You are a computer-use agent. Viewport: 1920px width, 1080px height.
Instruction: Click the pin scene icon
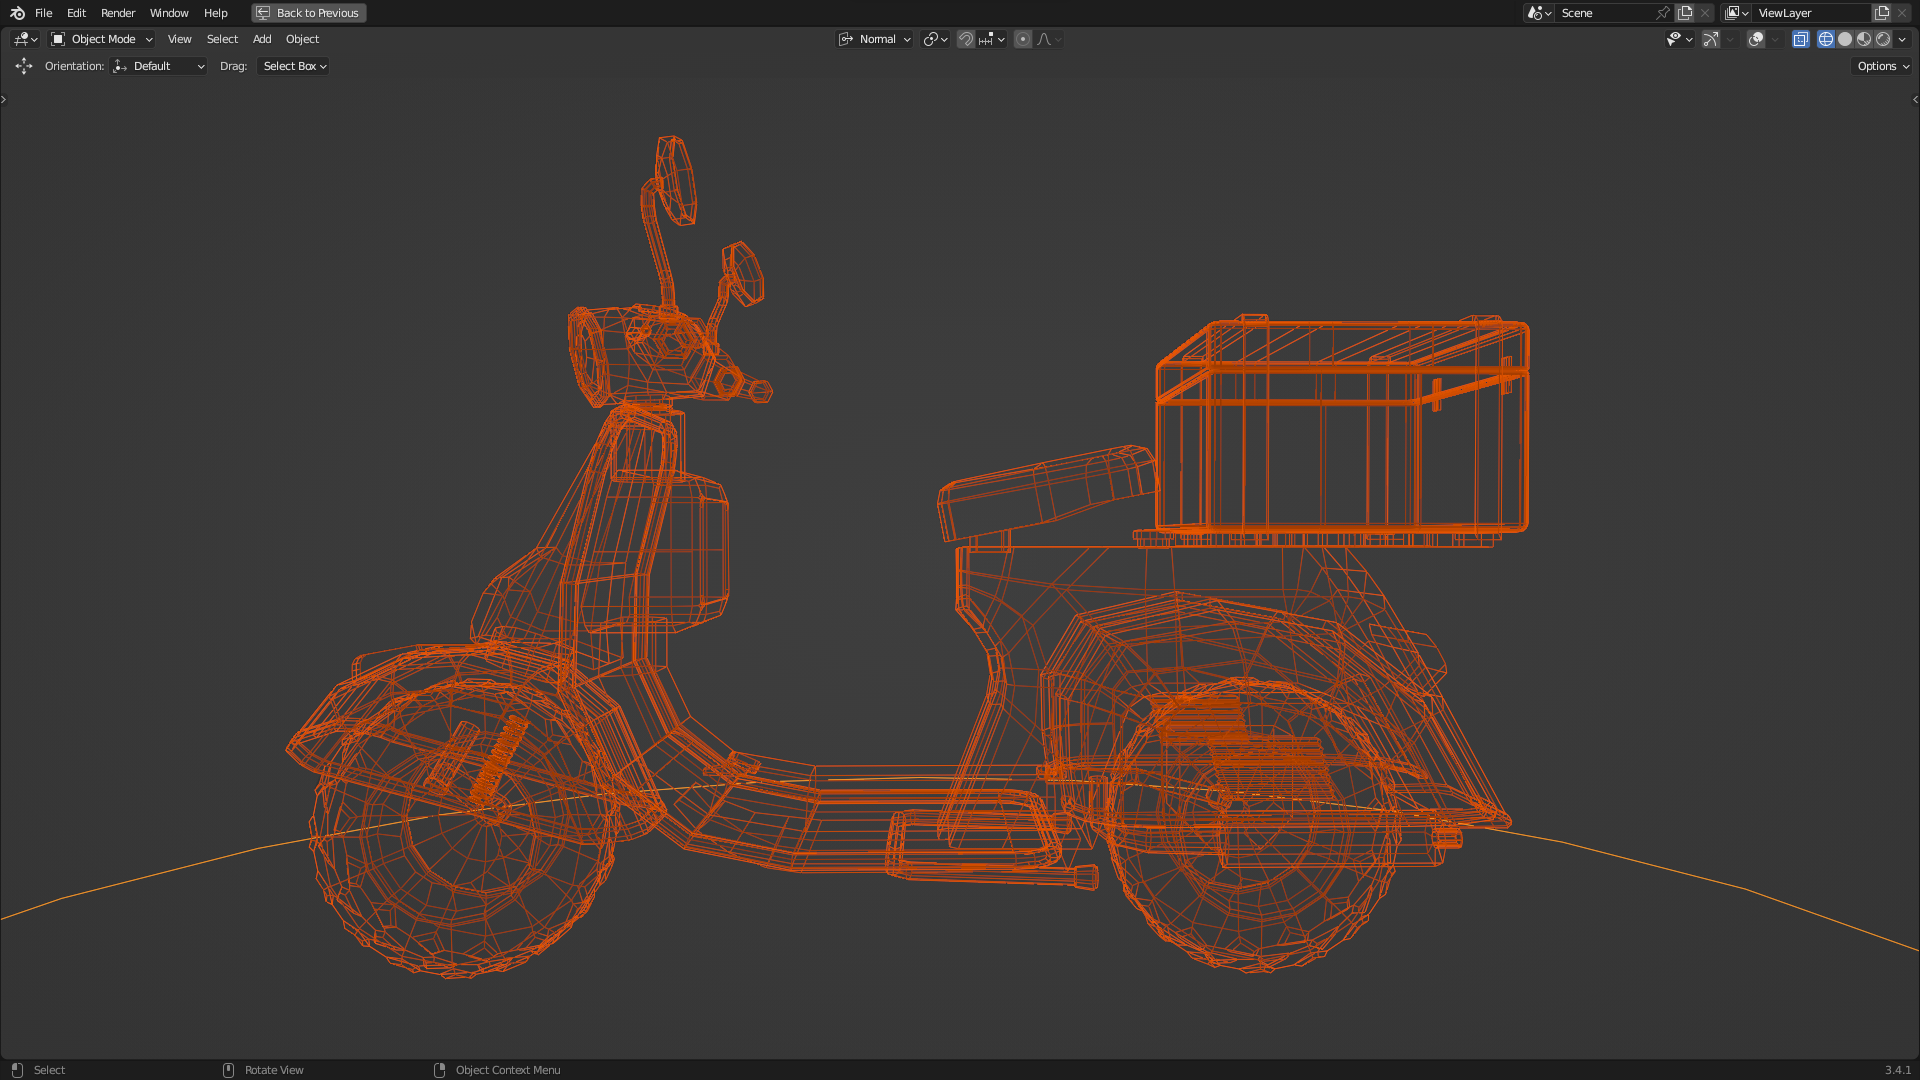coord(1663,13)
